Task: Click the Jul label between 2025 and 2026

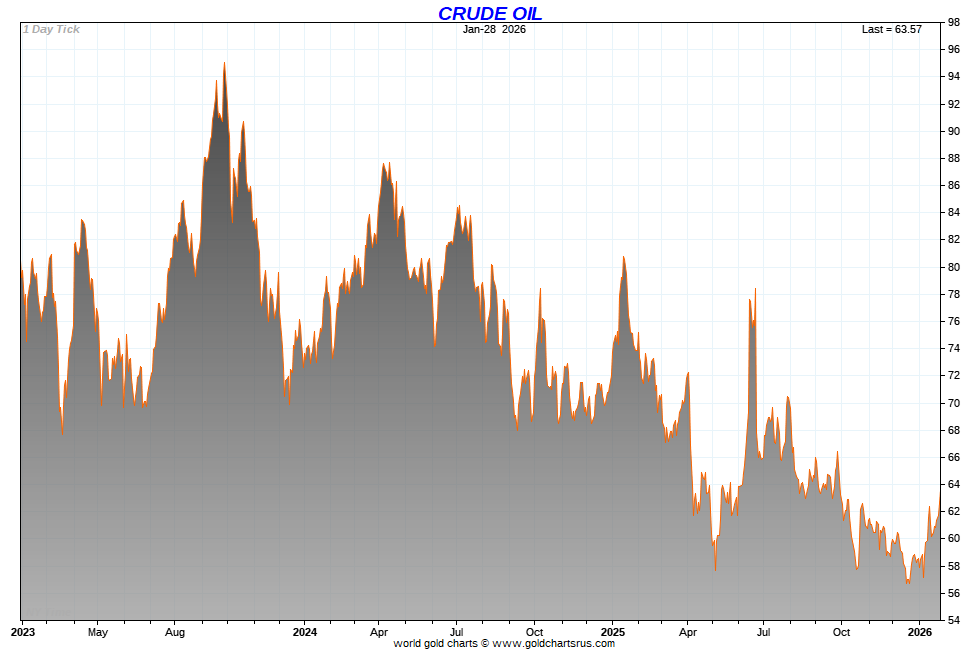Action: point(764,632)
